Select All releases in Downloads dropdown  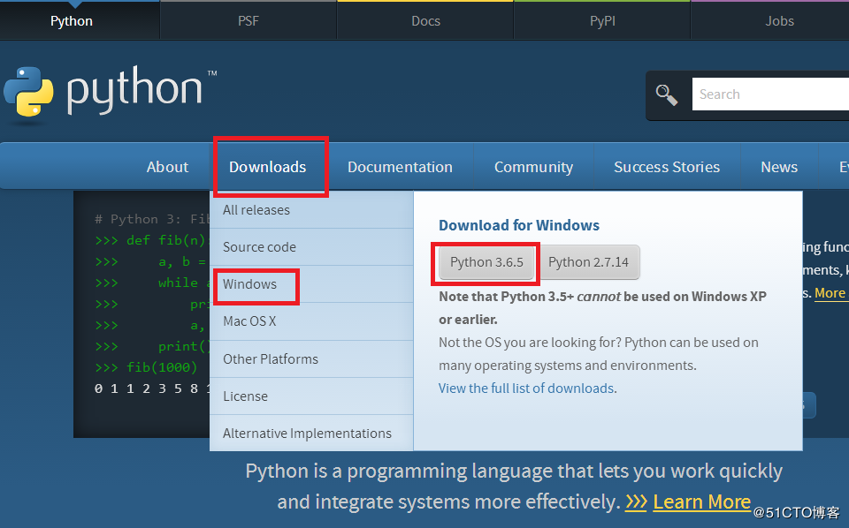tap(311, 210)
